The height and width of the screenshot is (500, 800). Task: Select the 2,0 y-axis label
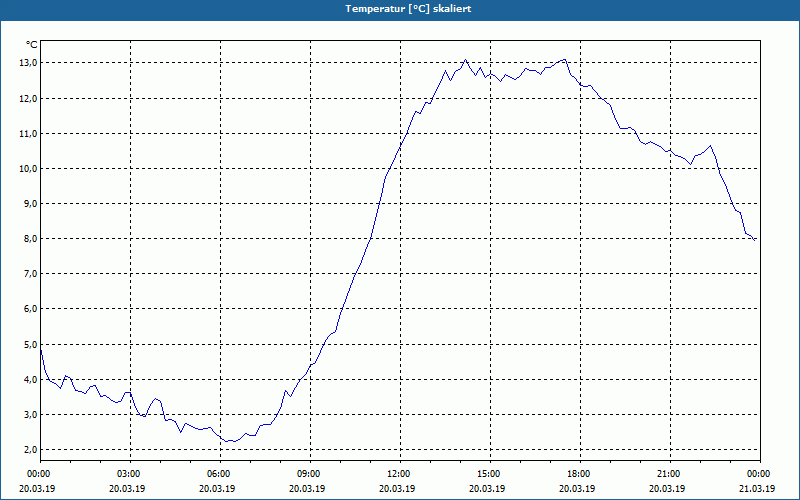[30, 450]
